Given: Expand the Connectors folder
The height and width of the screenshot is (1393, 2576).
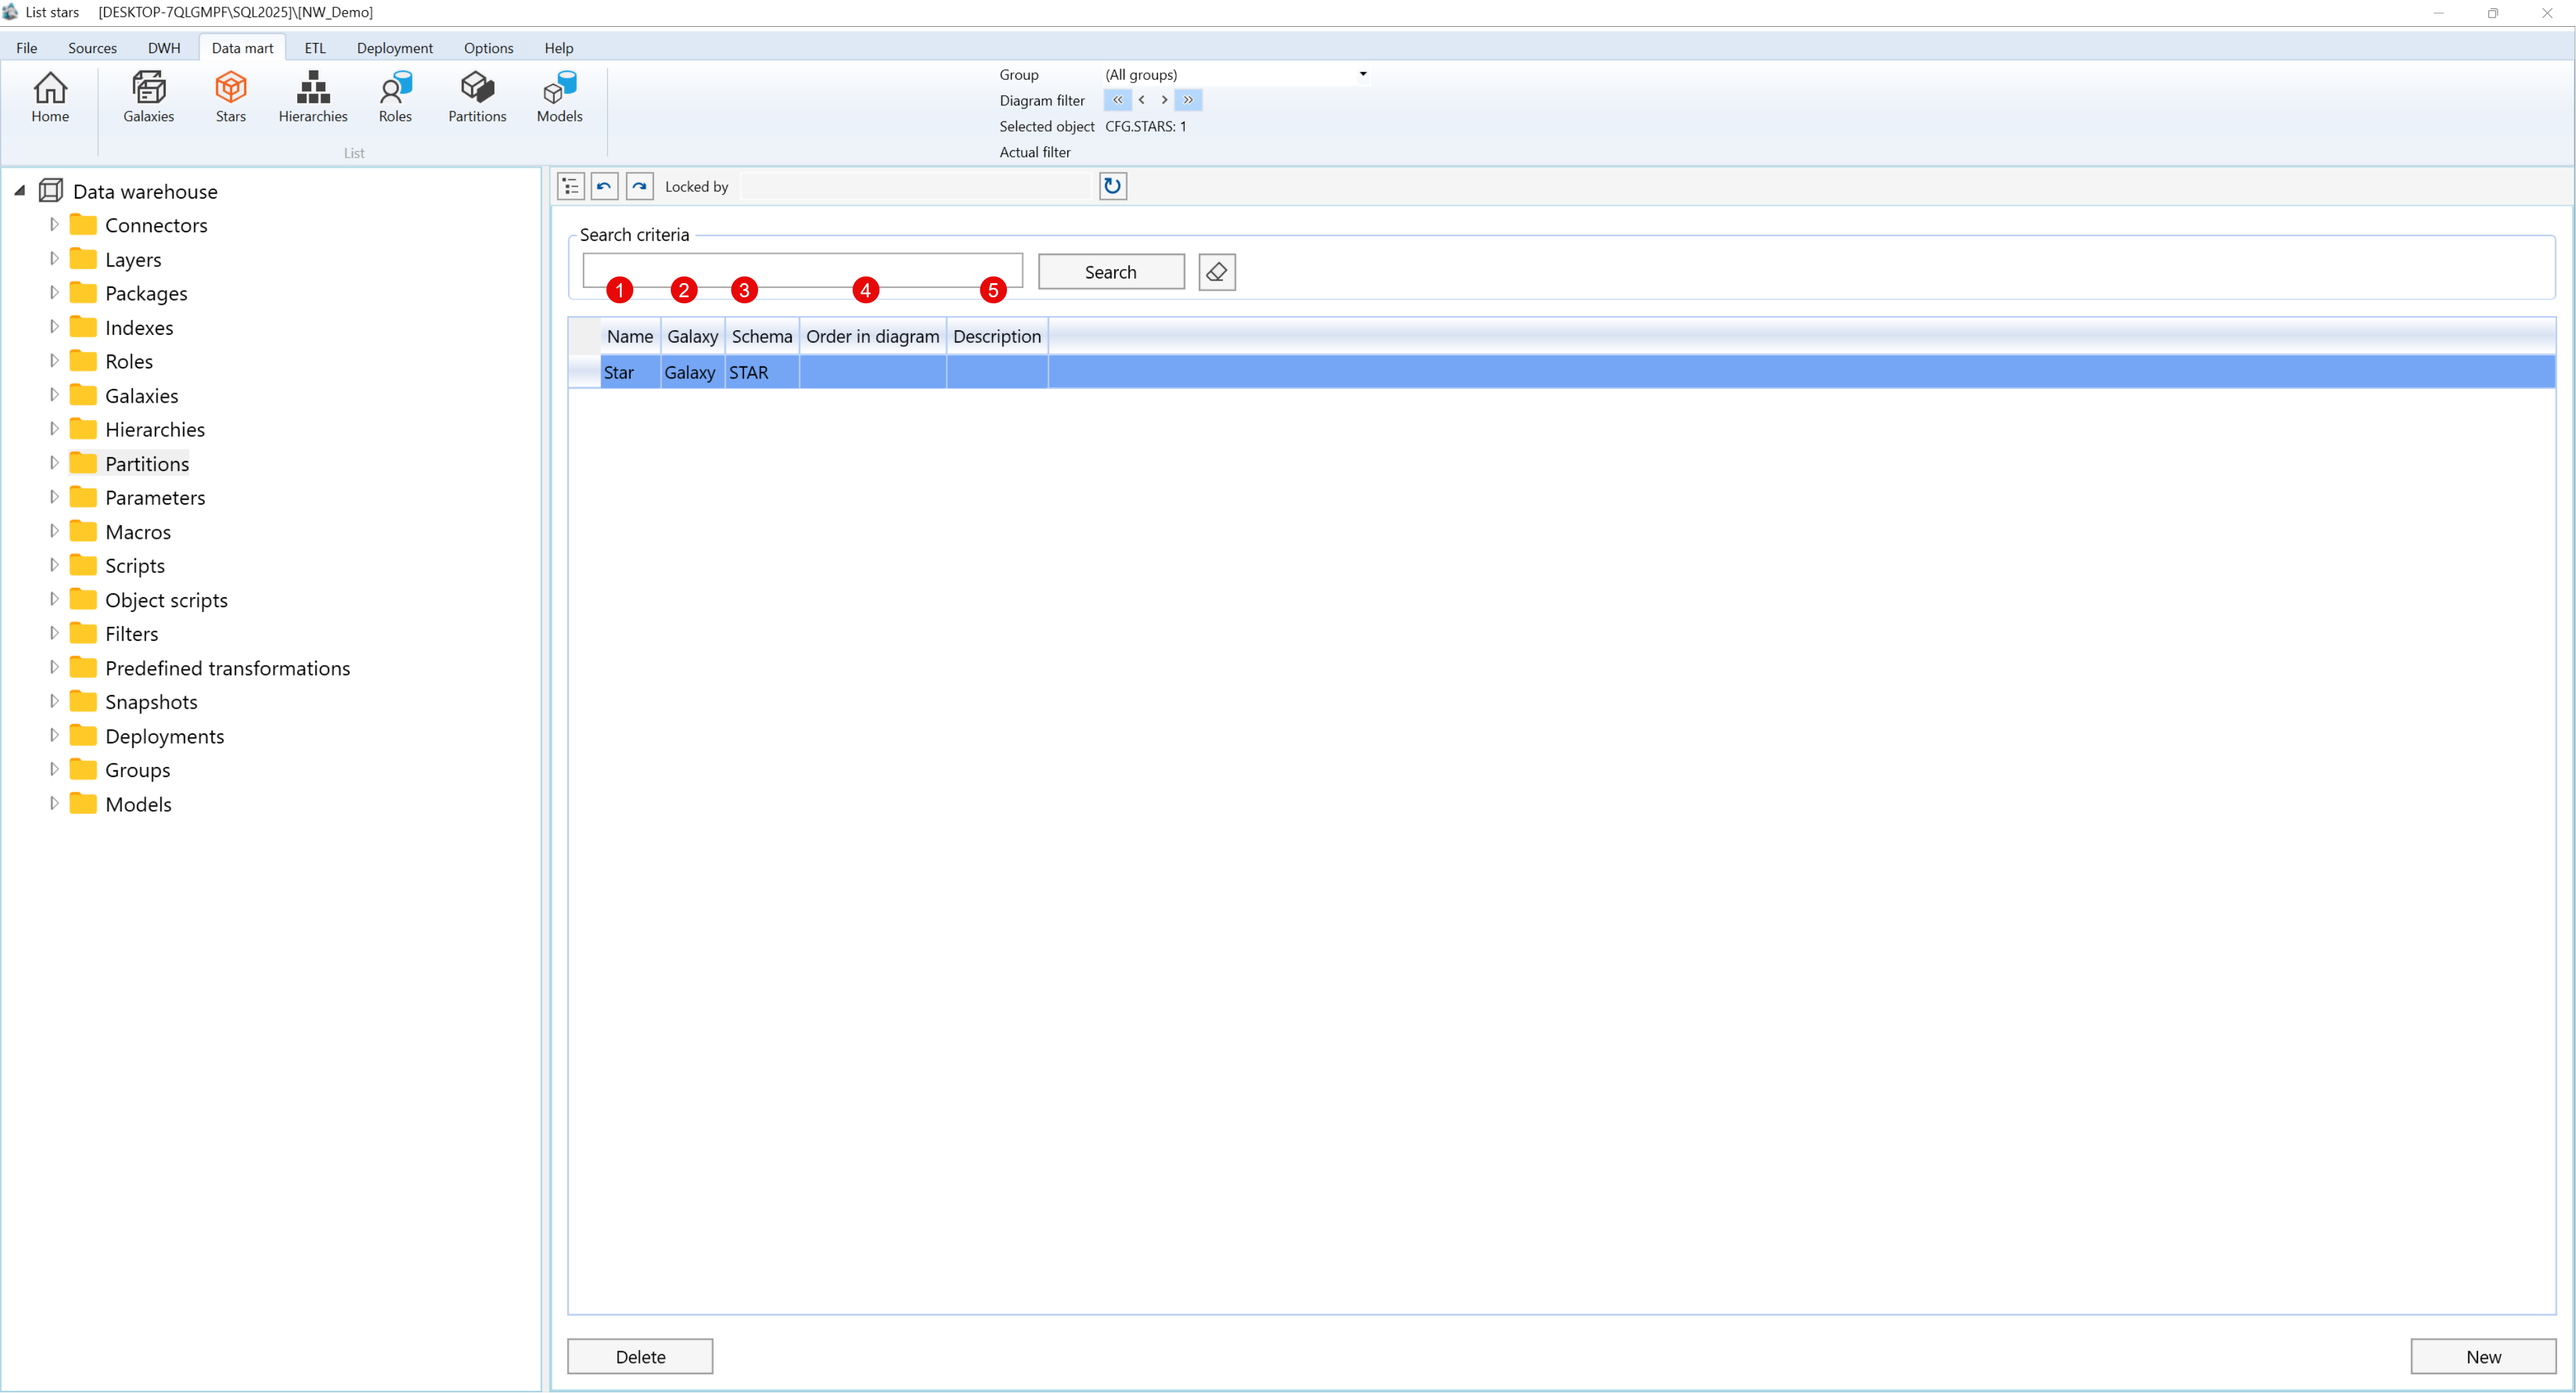Looking at the screenshot, I should coord(54,225).
